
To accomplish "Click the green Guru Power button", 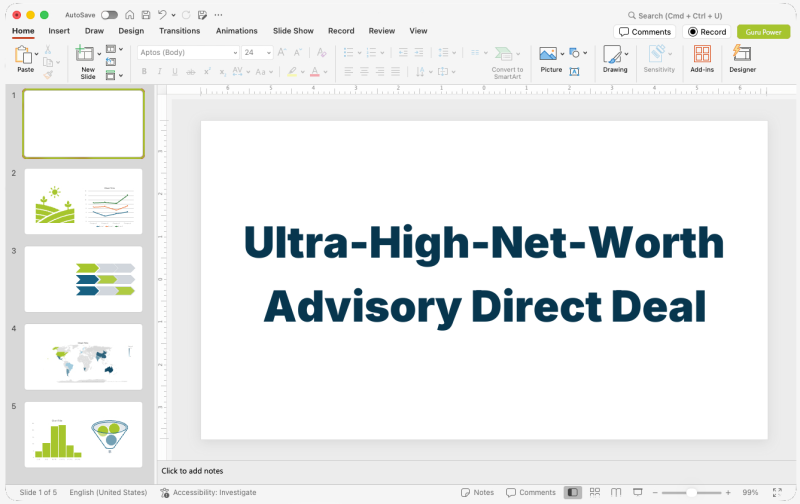I will pos(763,32).
